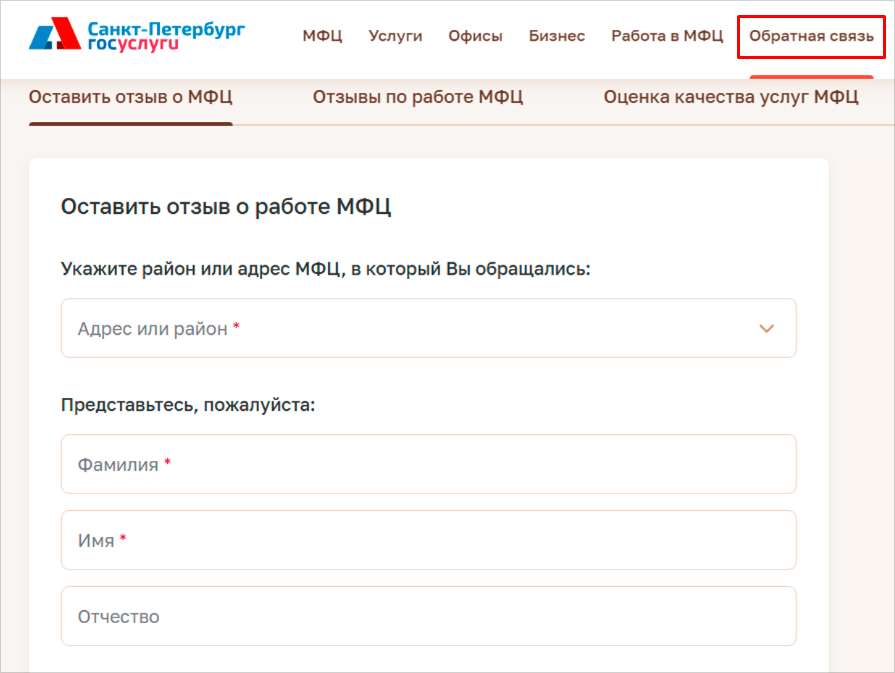
Task: Open the Оценка качества услуг МФЦ tab
Action: point(731,97)
